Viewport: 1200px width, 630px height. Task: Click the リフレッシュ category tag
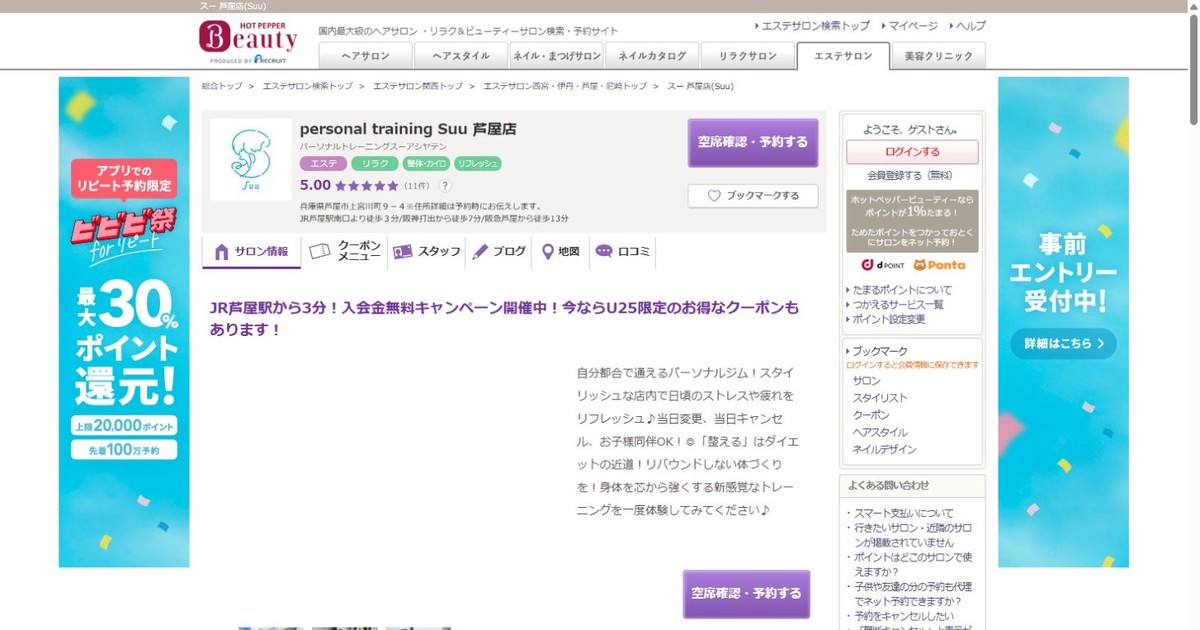[x=478, y=163]
